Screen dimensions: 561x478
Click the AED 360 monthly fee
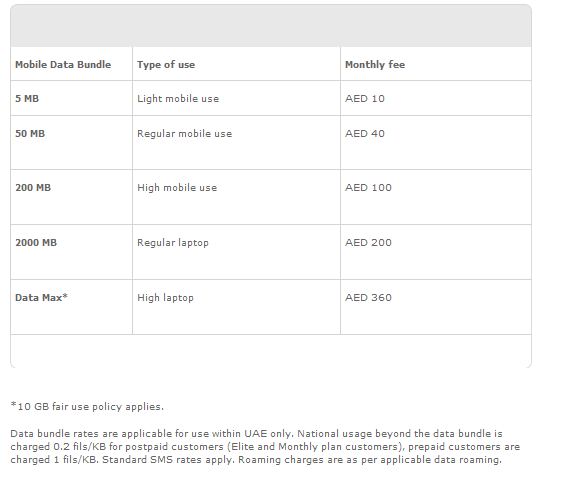click(x=368, y=297)
